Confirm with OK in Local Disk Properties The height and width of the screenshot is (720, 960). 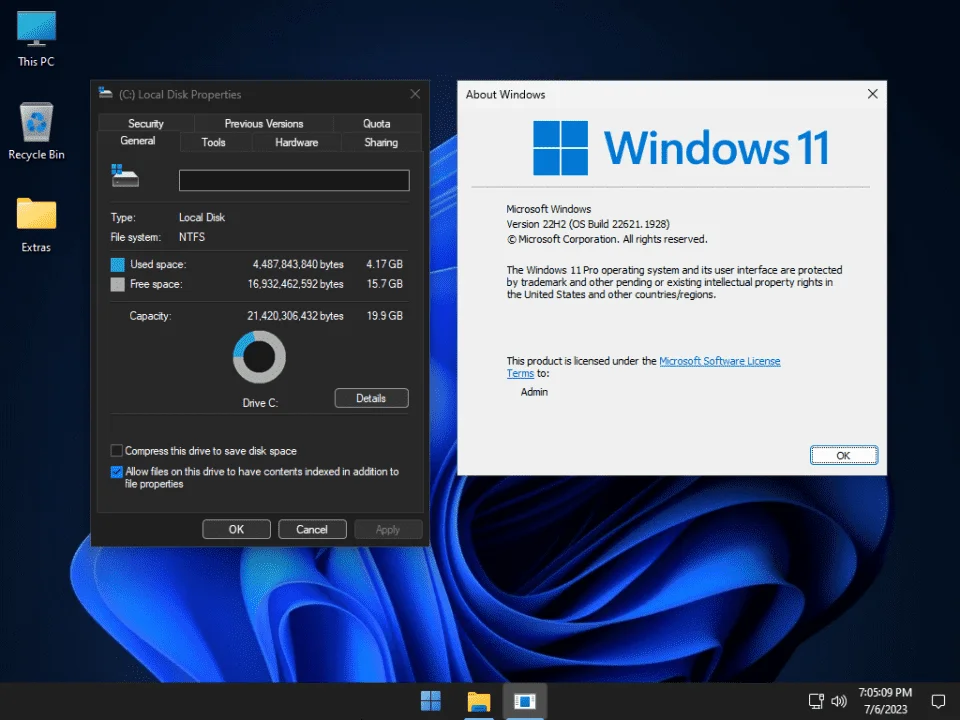[236, 530]
